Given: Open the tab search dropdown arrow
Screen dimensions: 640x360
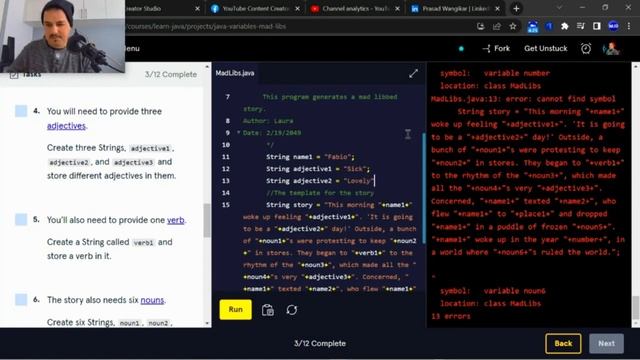Looking at the screenshot, I should pyautogui.click(x=559, y=8).
